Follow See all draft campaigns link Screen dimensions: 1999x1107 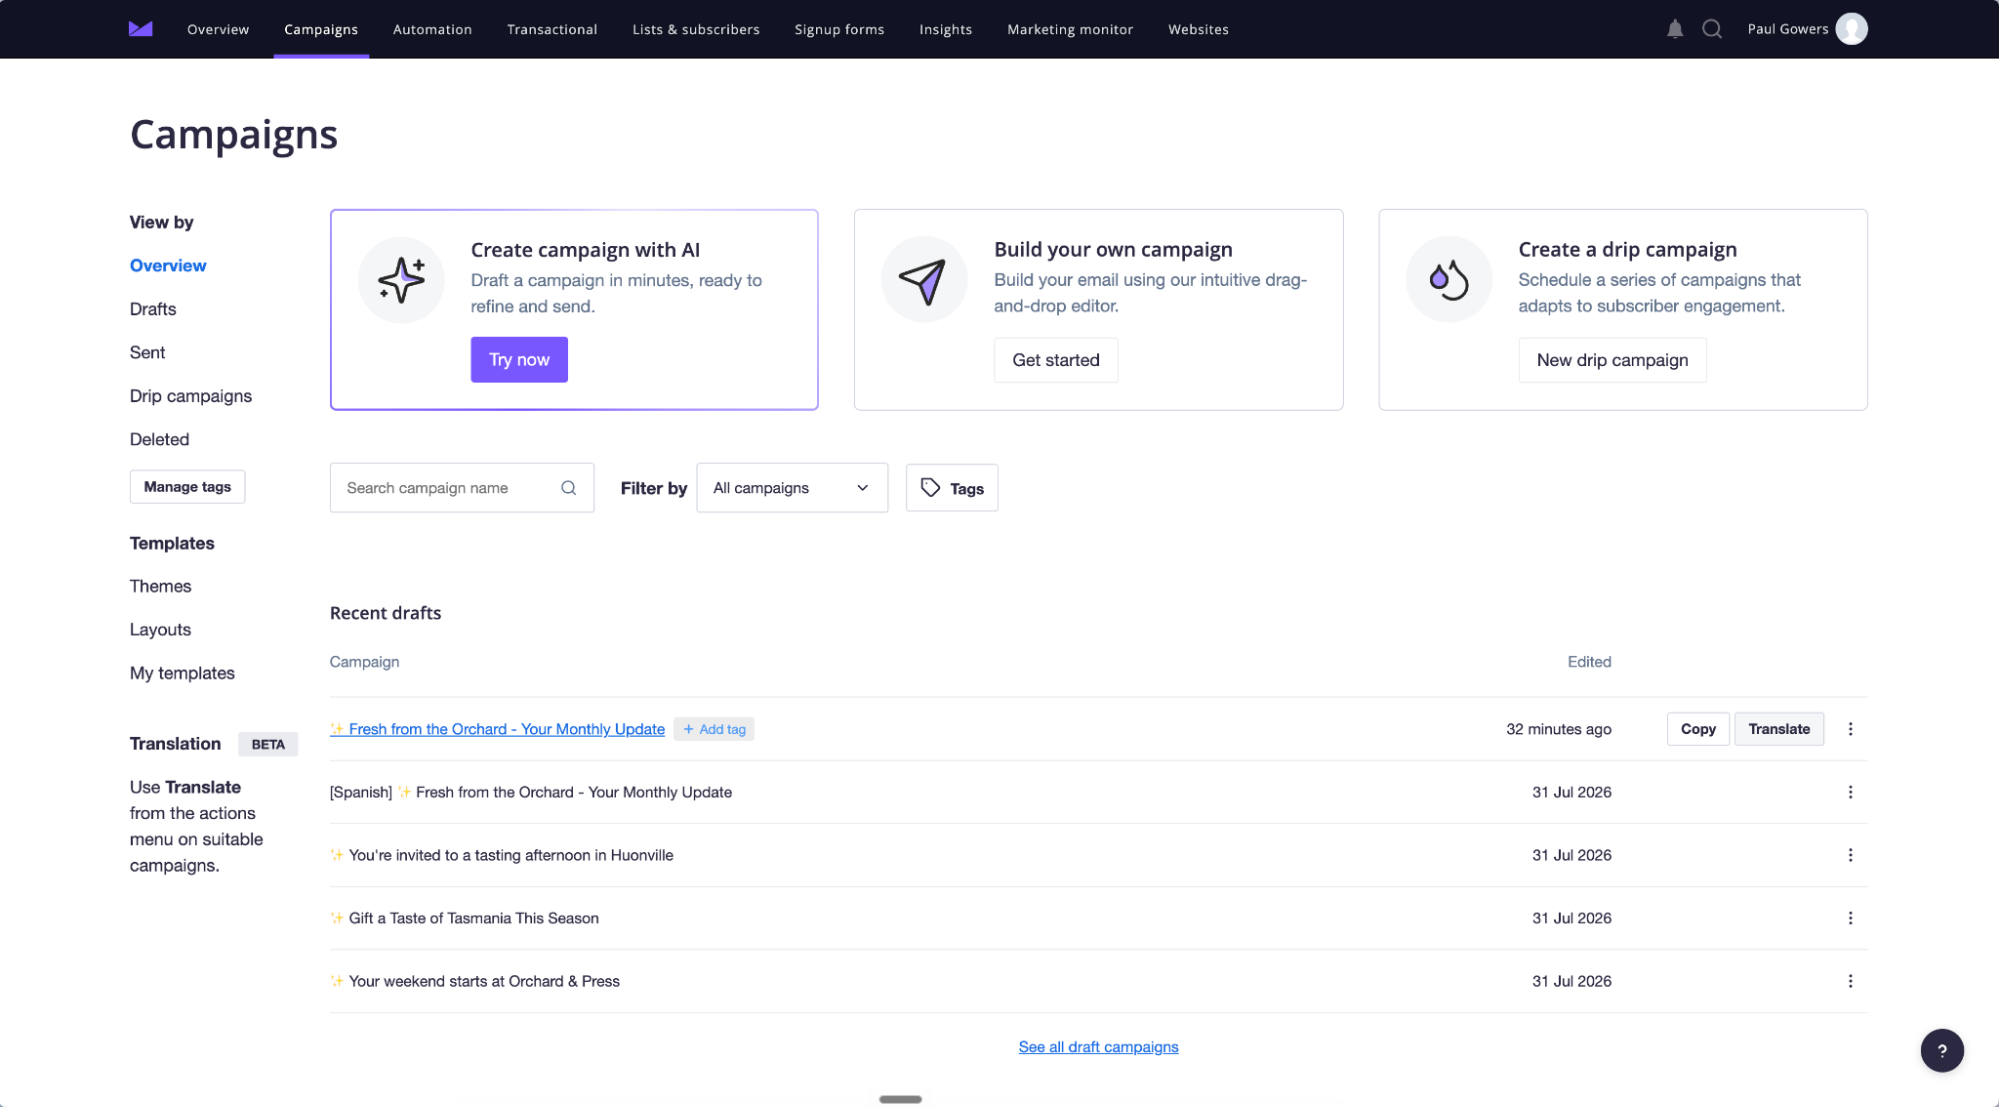(x=1098, y=1047)
